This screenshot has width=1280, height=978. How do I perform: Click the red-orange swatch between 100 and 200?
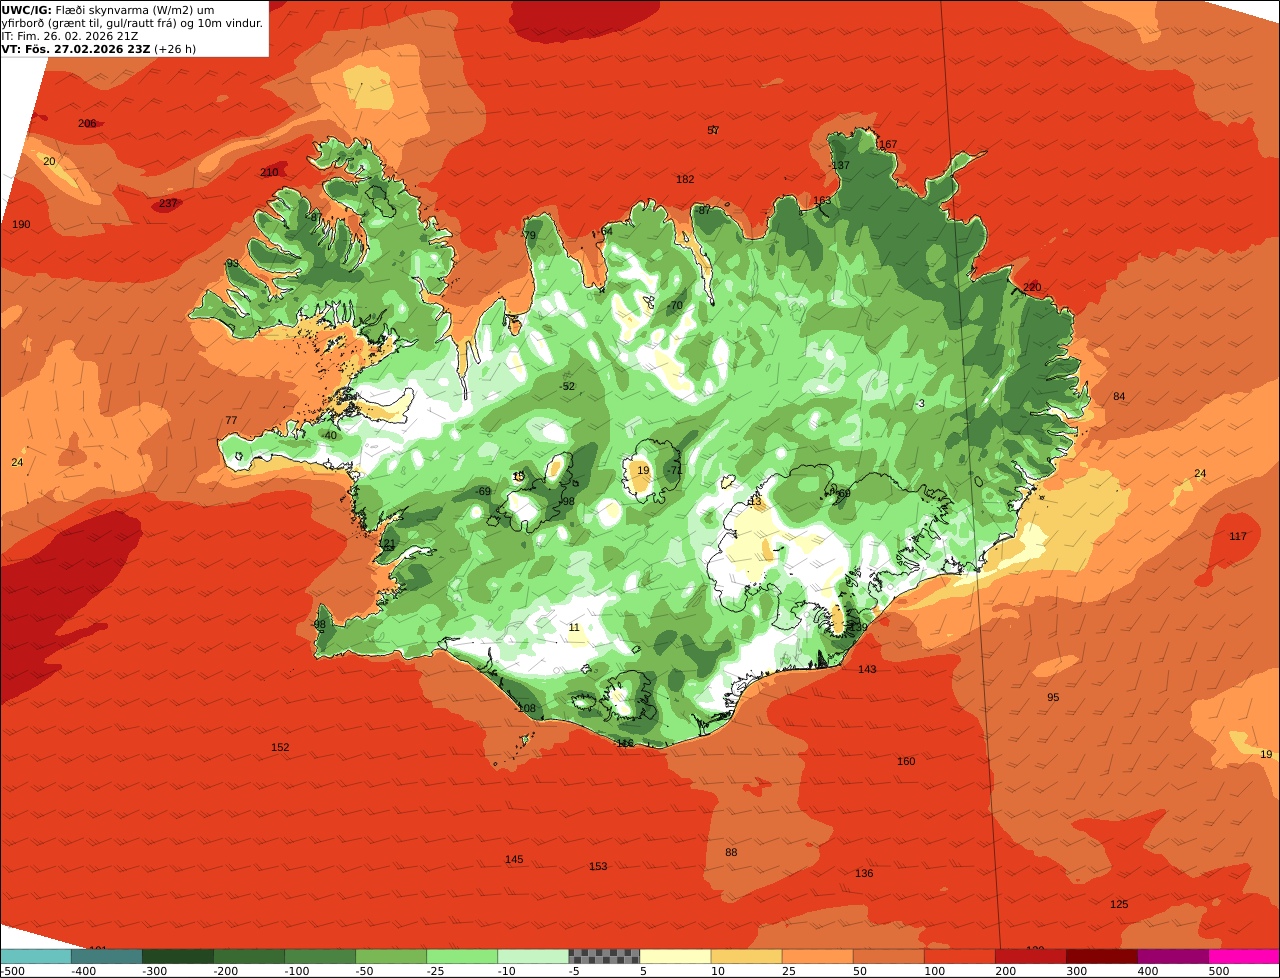[959, 956]
